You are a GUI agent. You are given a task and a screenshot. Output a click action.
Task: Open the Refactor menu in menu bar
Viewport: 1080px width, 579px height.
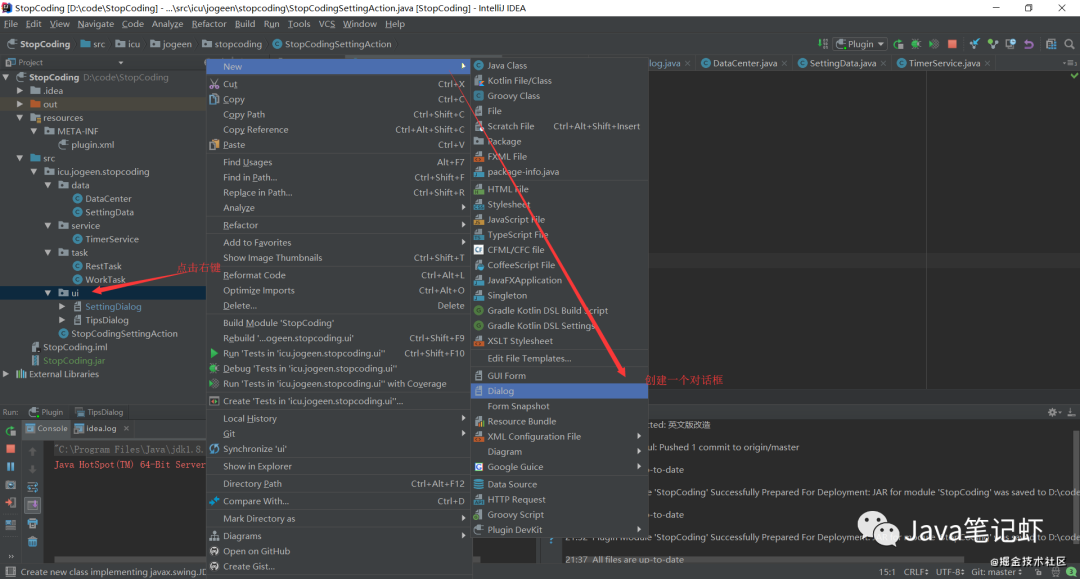pyautogui.click(x=209, y=24)
